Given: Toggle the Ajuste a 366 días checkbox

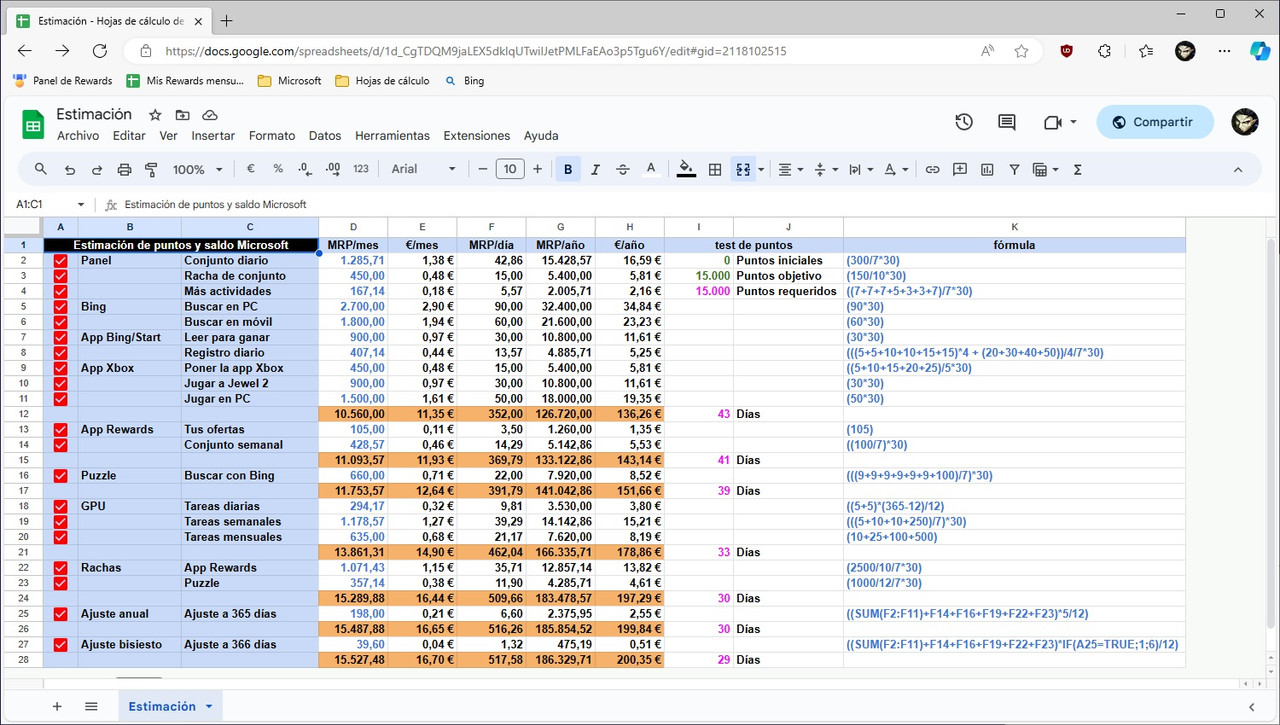Looking at the screenshot, I should click(x=61, y=645).
